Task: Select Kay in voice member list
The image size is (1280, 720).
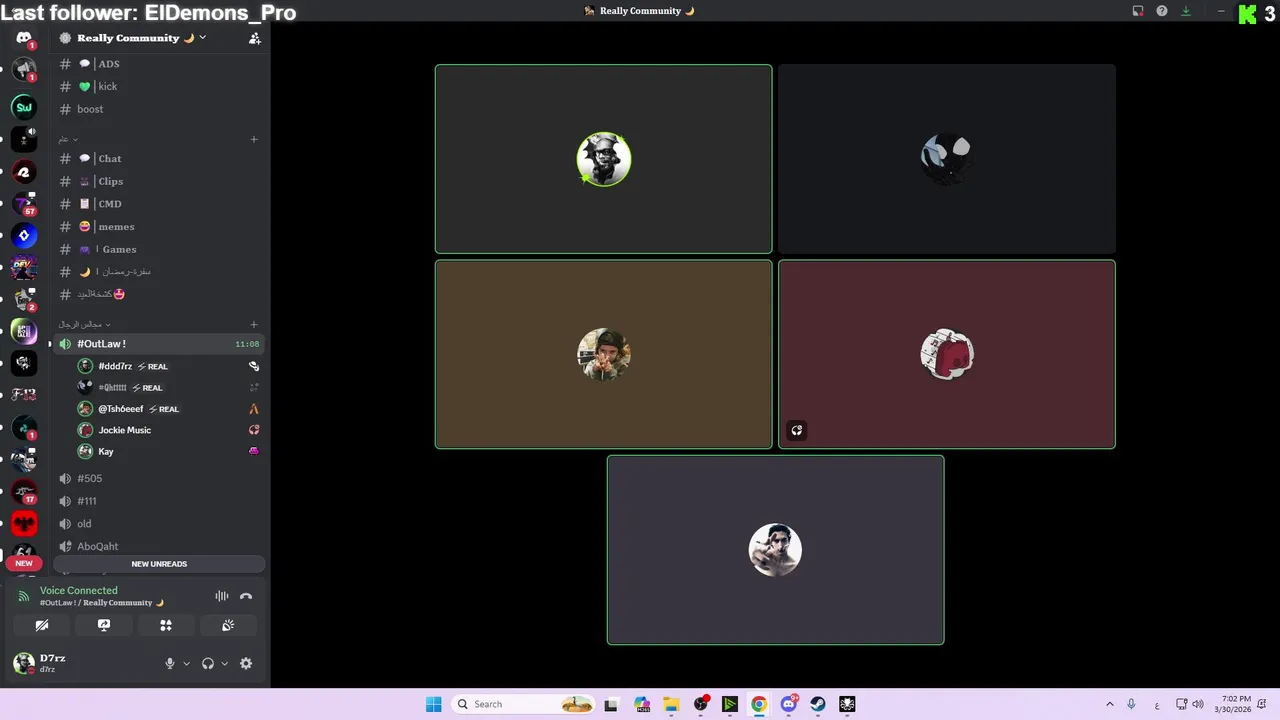Action: pos(168,451)
